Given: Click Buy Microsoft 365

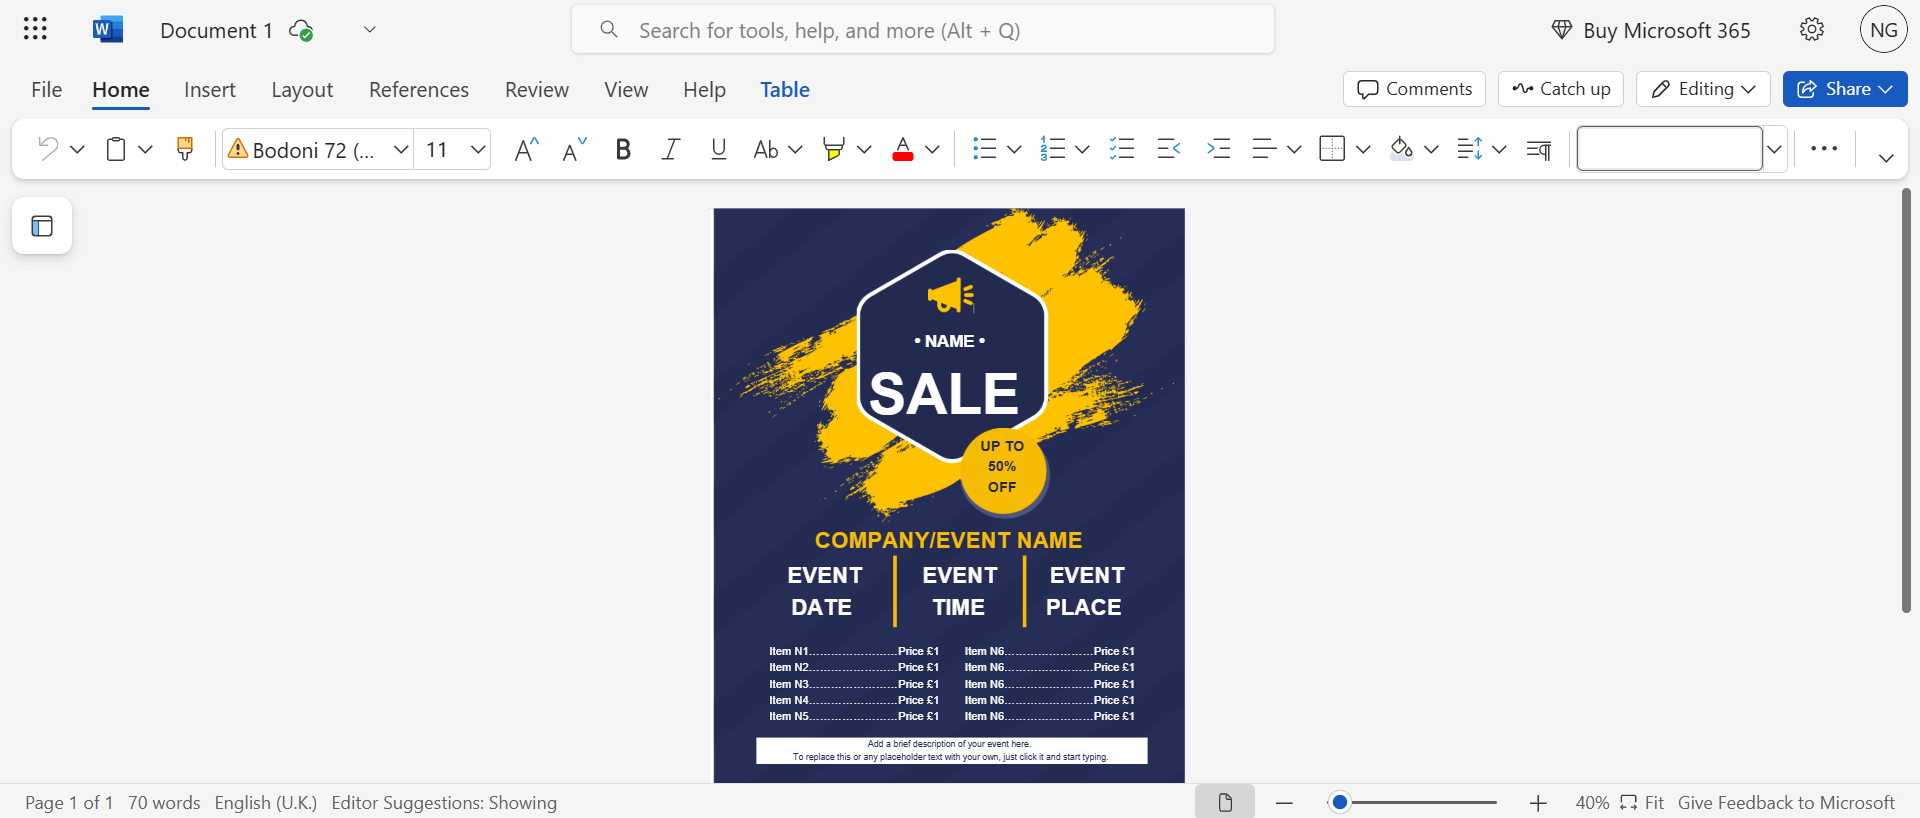Looking at the screenshot, I should tap(1651, 30).
